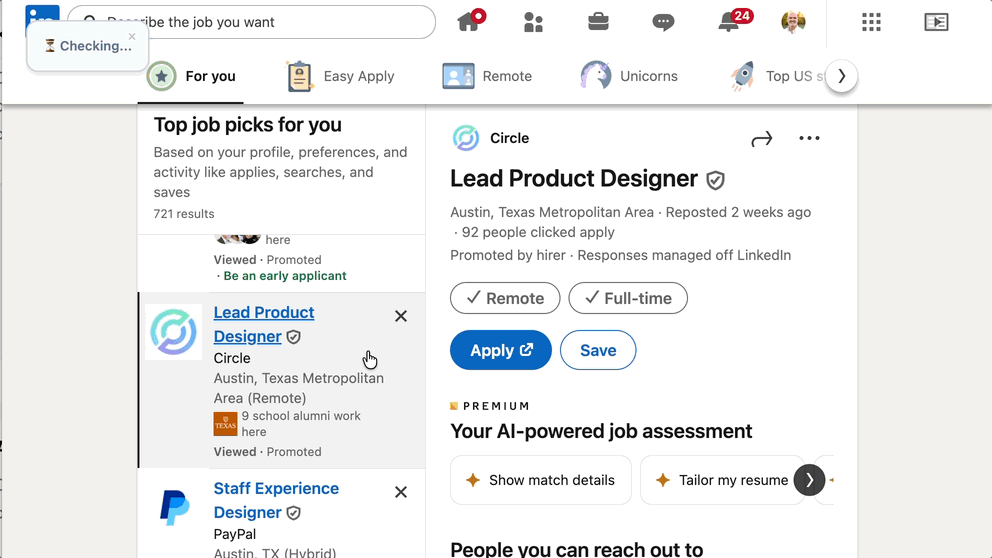Click the job description search field
Viewport: 992px width, 558px height.
point(252,22)
